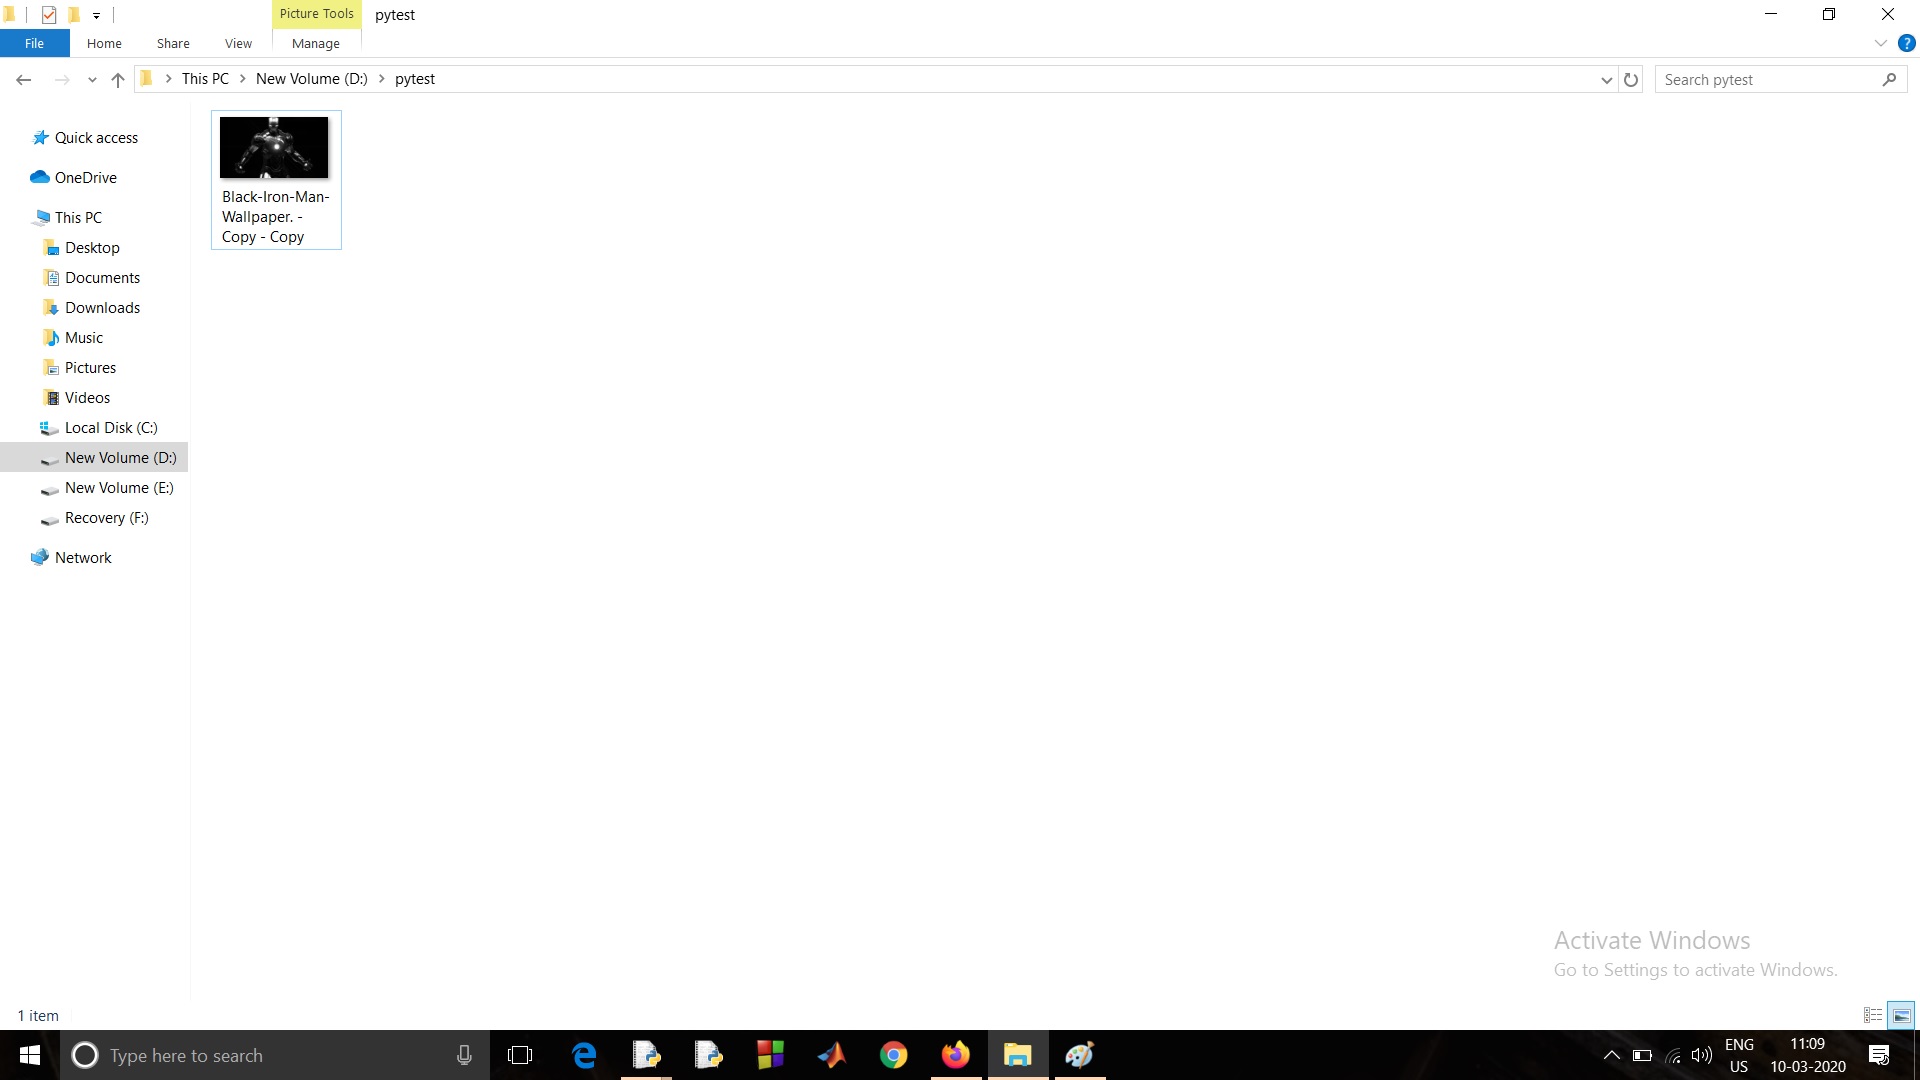Viewport: 1920px width, 1080px height.
Task: Open Recovery (F:) in navigation pane
Action: coord(106,518)
